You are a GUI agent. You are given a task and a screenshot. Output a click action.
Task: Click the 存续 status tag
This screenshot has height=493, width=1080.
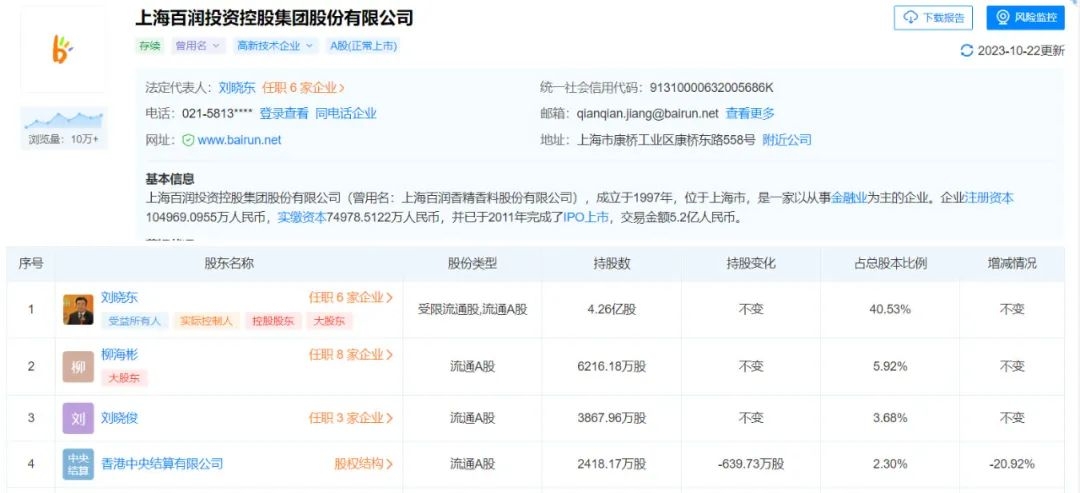[x=149, y=46]
